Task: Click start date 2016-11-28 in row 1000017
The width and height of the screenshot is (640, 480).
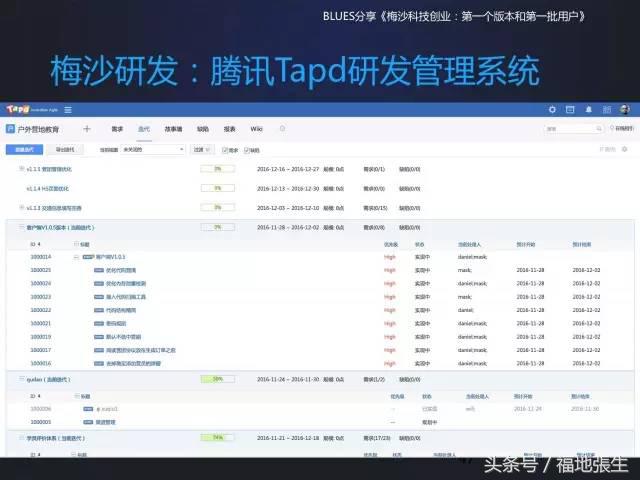Action: 530,350
